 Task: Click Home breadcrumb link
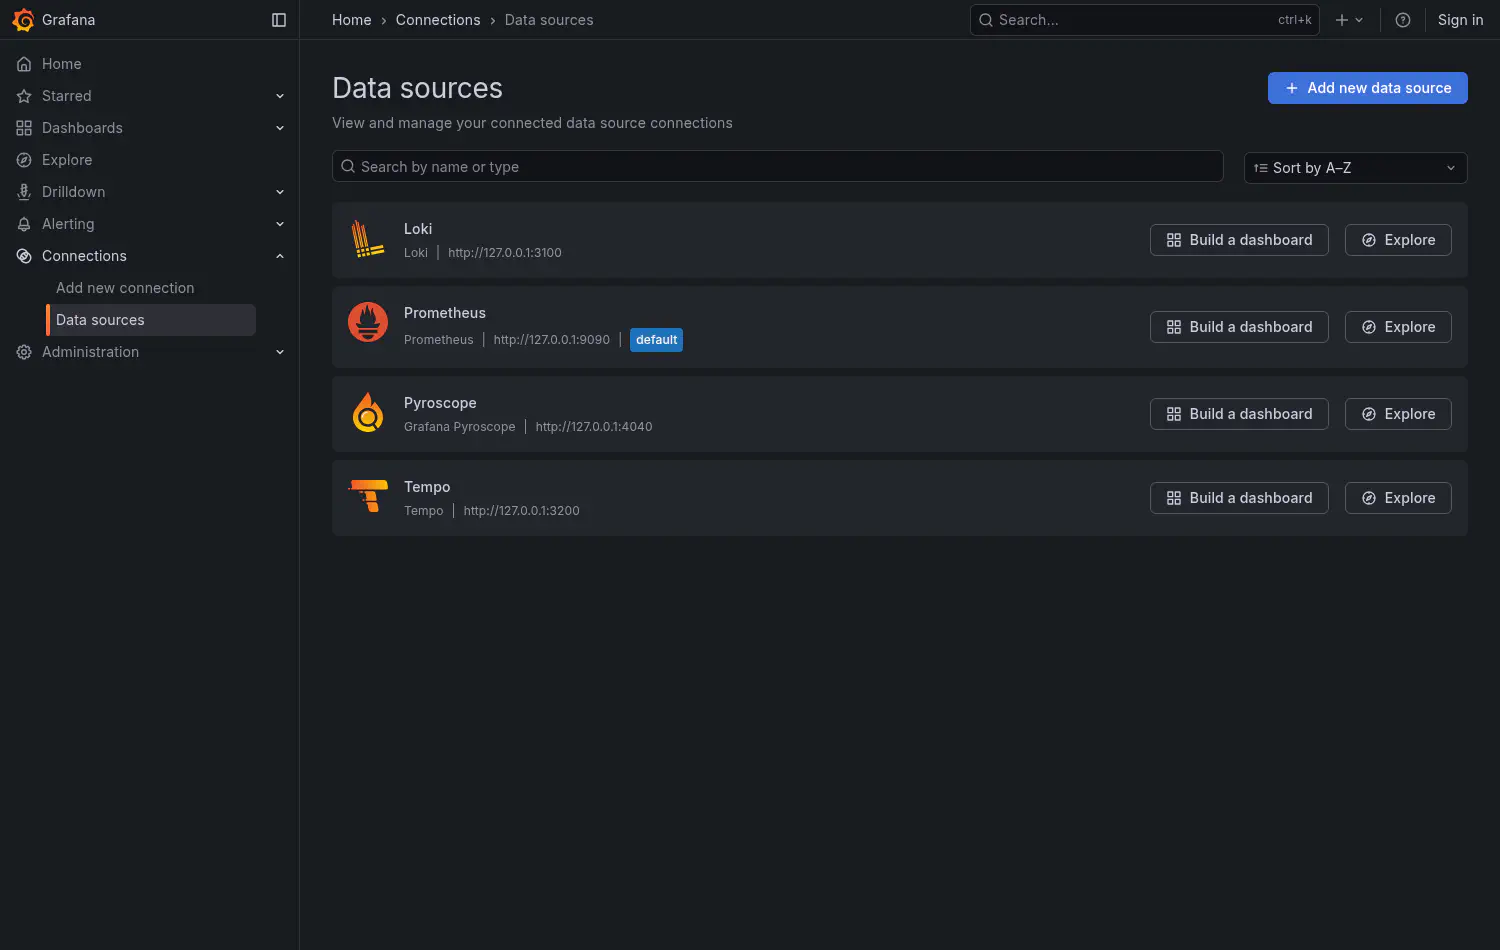(352, 20)
